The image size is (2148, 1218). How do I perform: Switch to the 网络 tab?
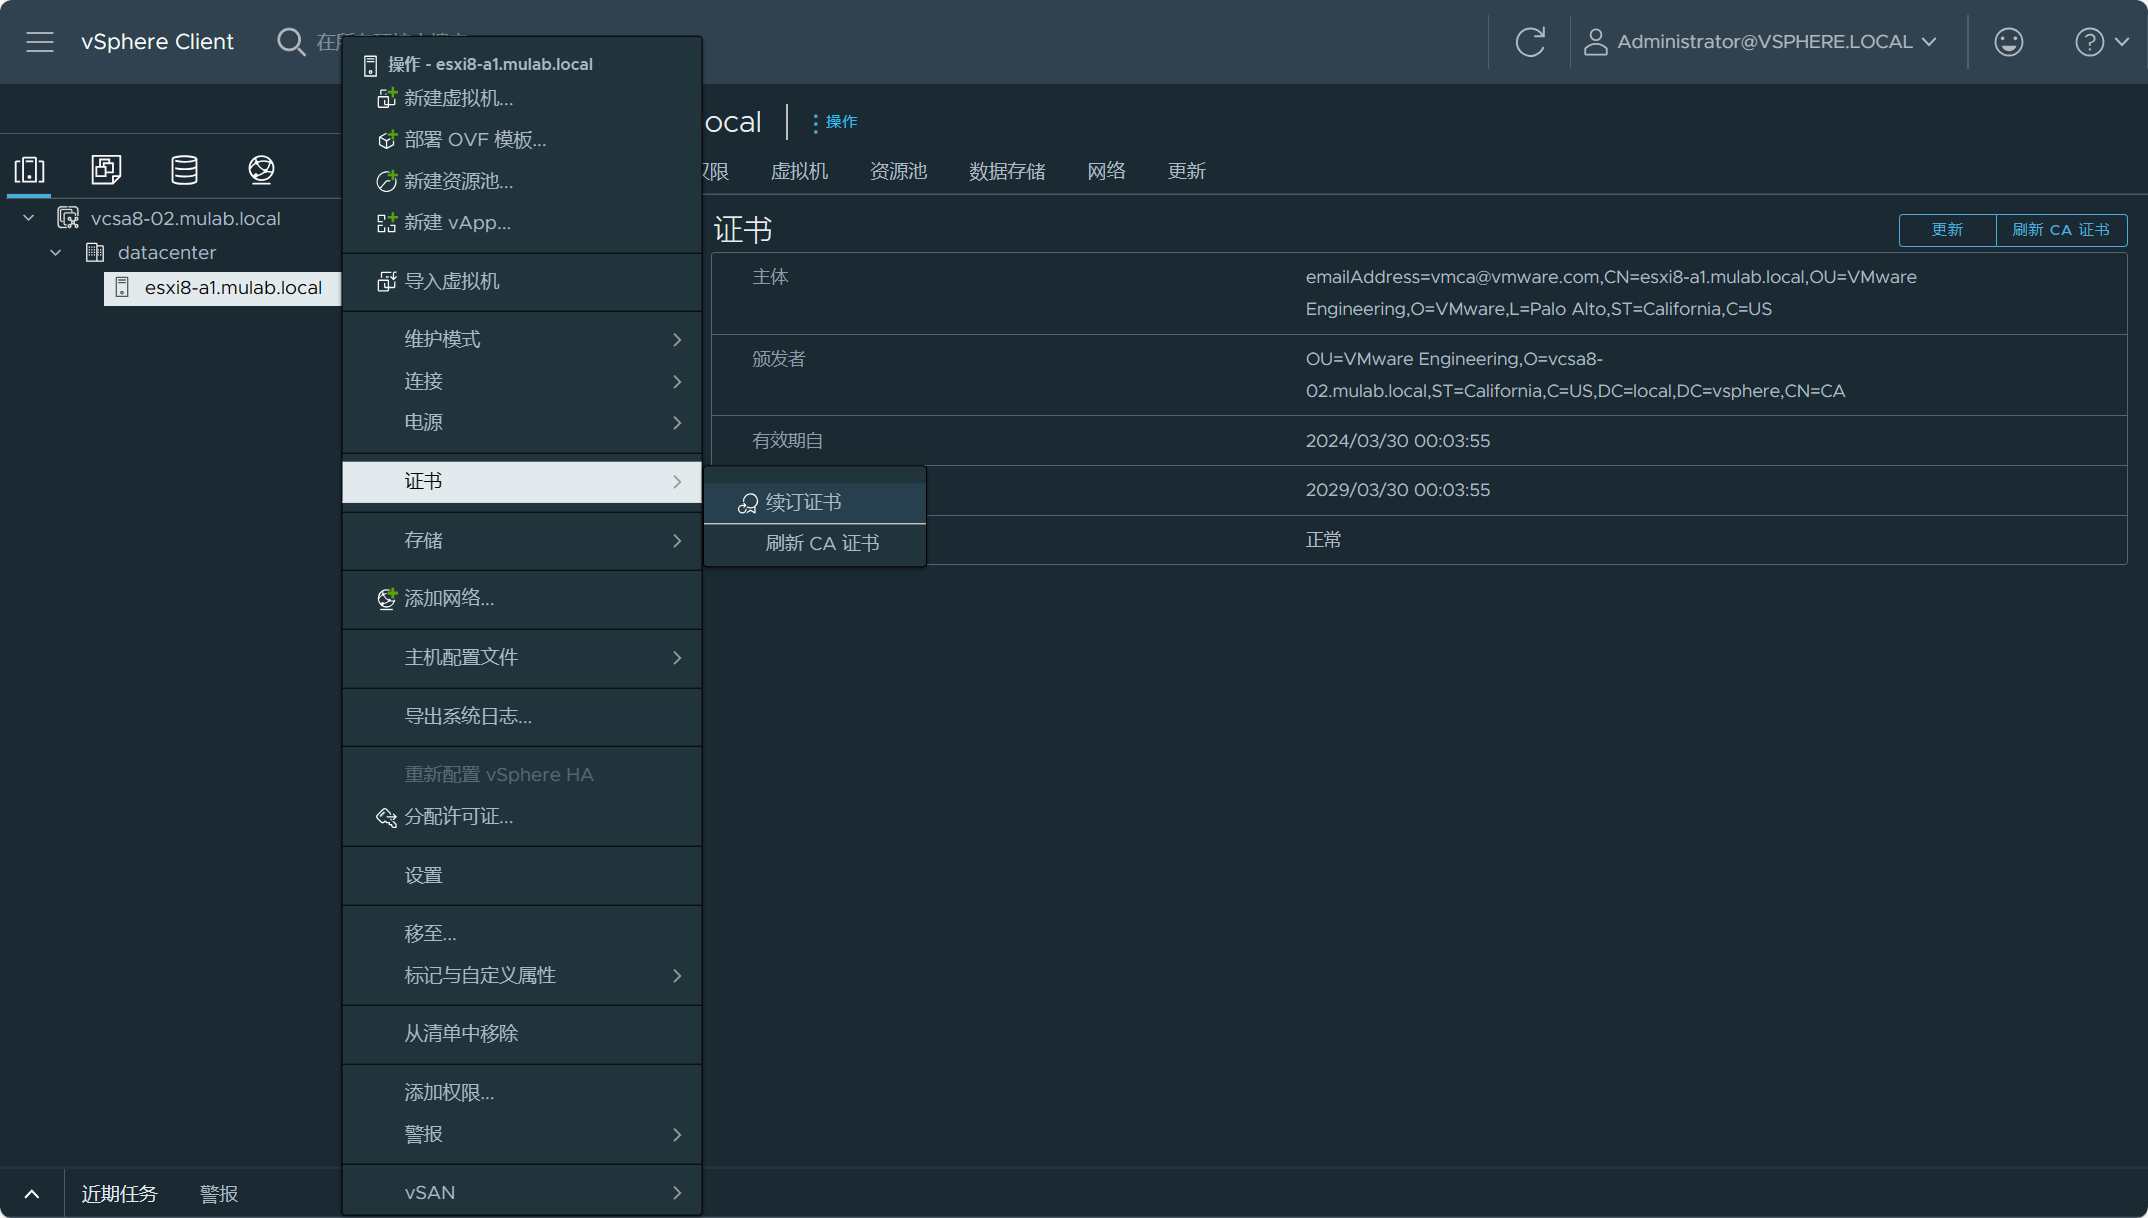(1106, 171)
